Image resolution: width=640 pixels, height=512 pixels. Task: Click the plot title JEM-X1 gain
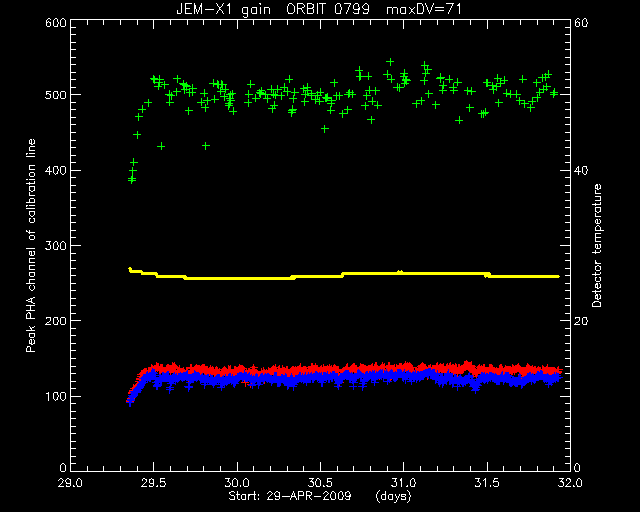pos(223,9)
